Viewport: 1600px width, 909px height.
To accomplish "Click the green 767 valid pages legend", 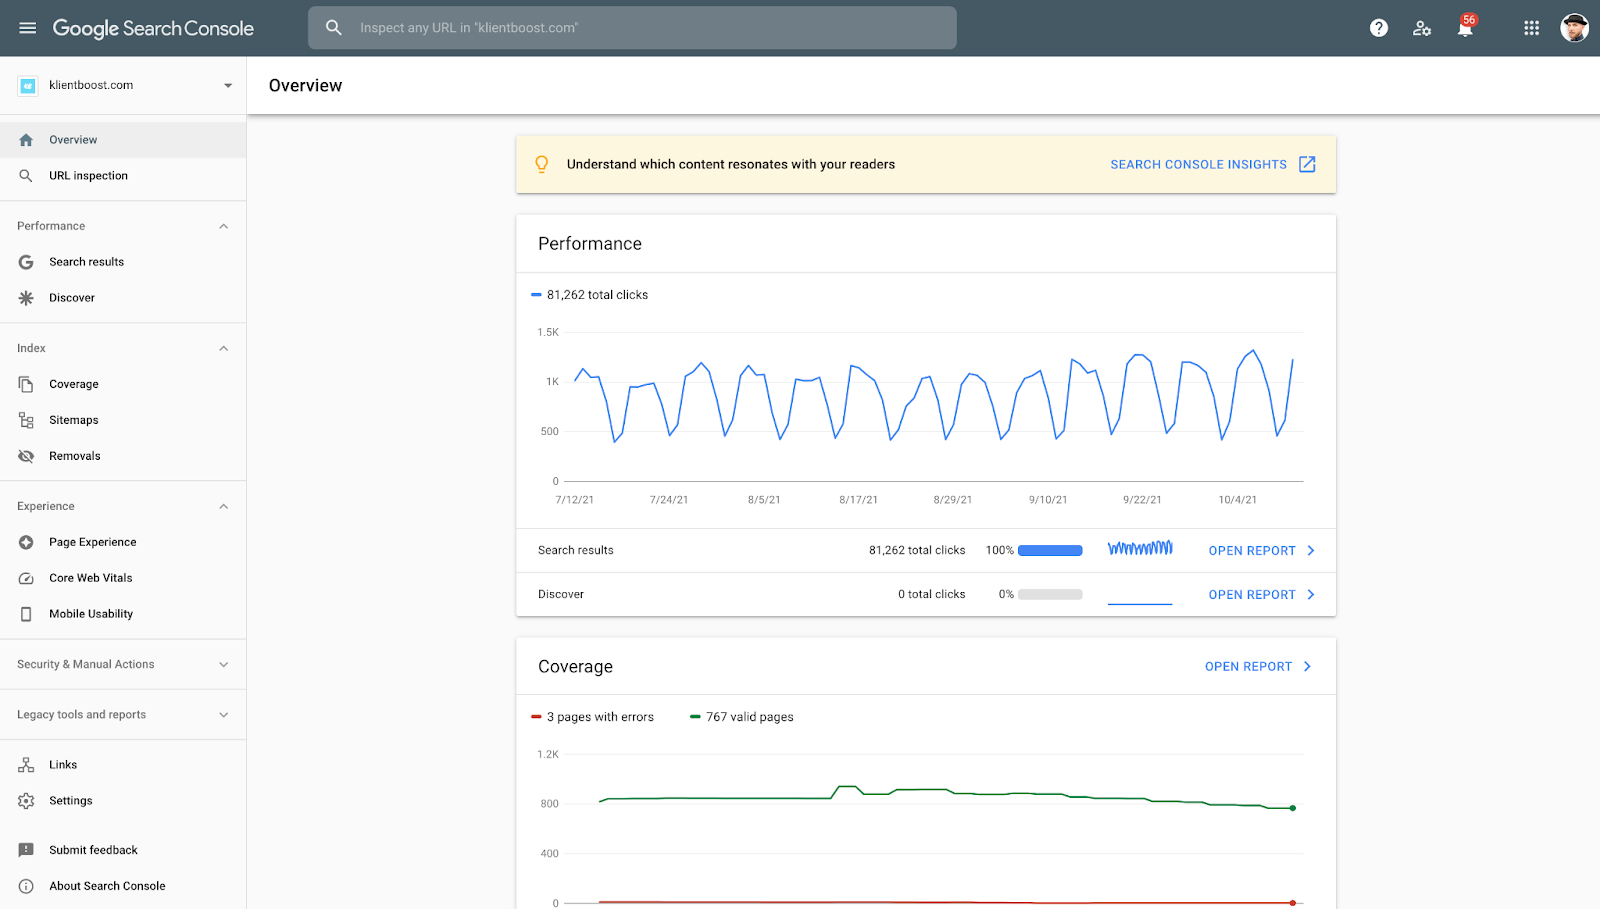I will (742, 717).
